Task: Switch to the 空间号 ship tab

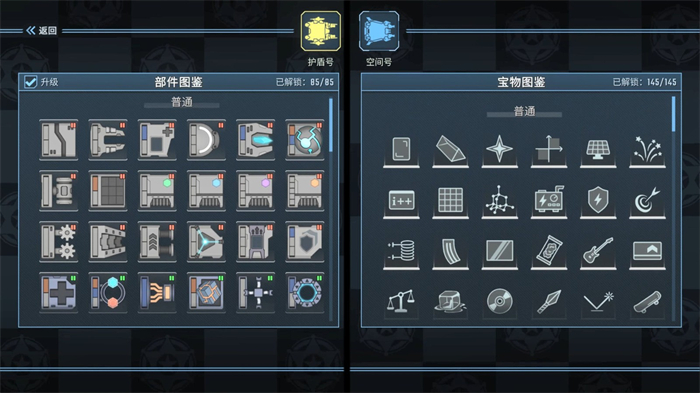Action: [x=379, y=31]
